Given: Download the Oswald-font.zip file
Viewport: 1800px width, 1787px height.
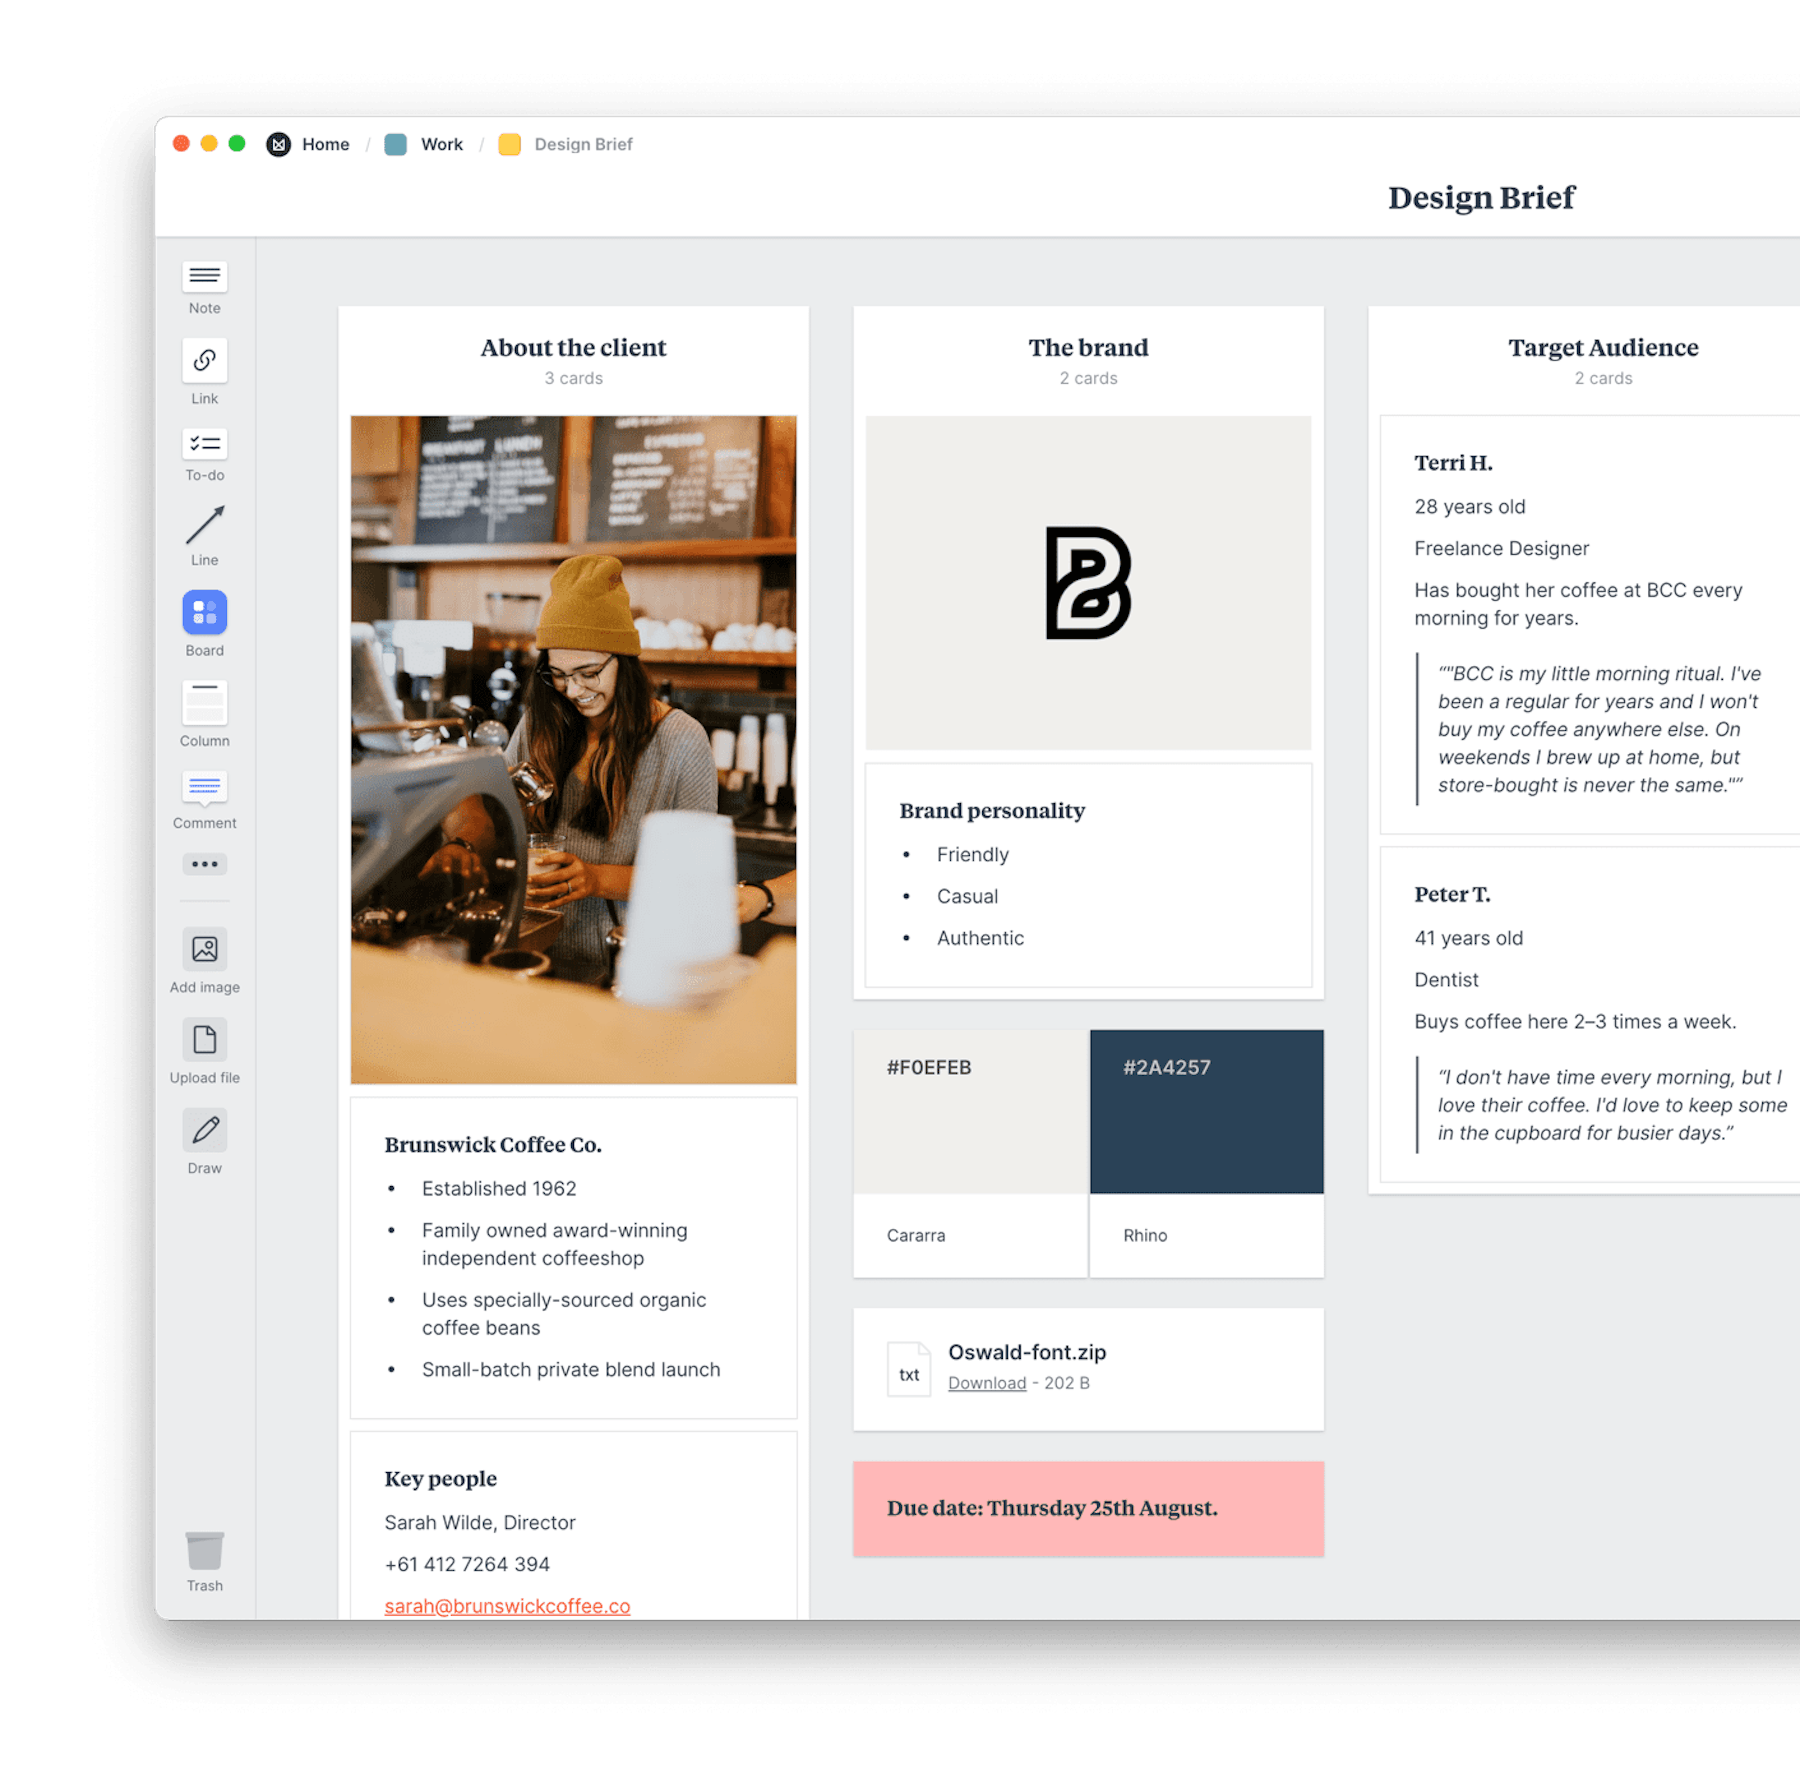Looking at the screenshot, I should coord(986,1383).
